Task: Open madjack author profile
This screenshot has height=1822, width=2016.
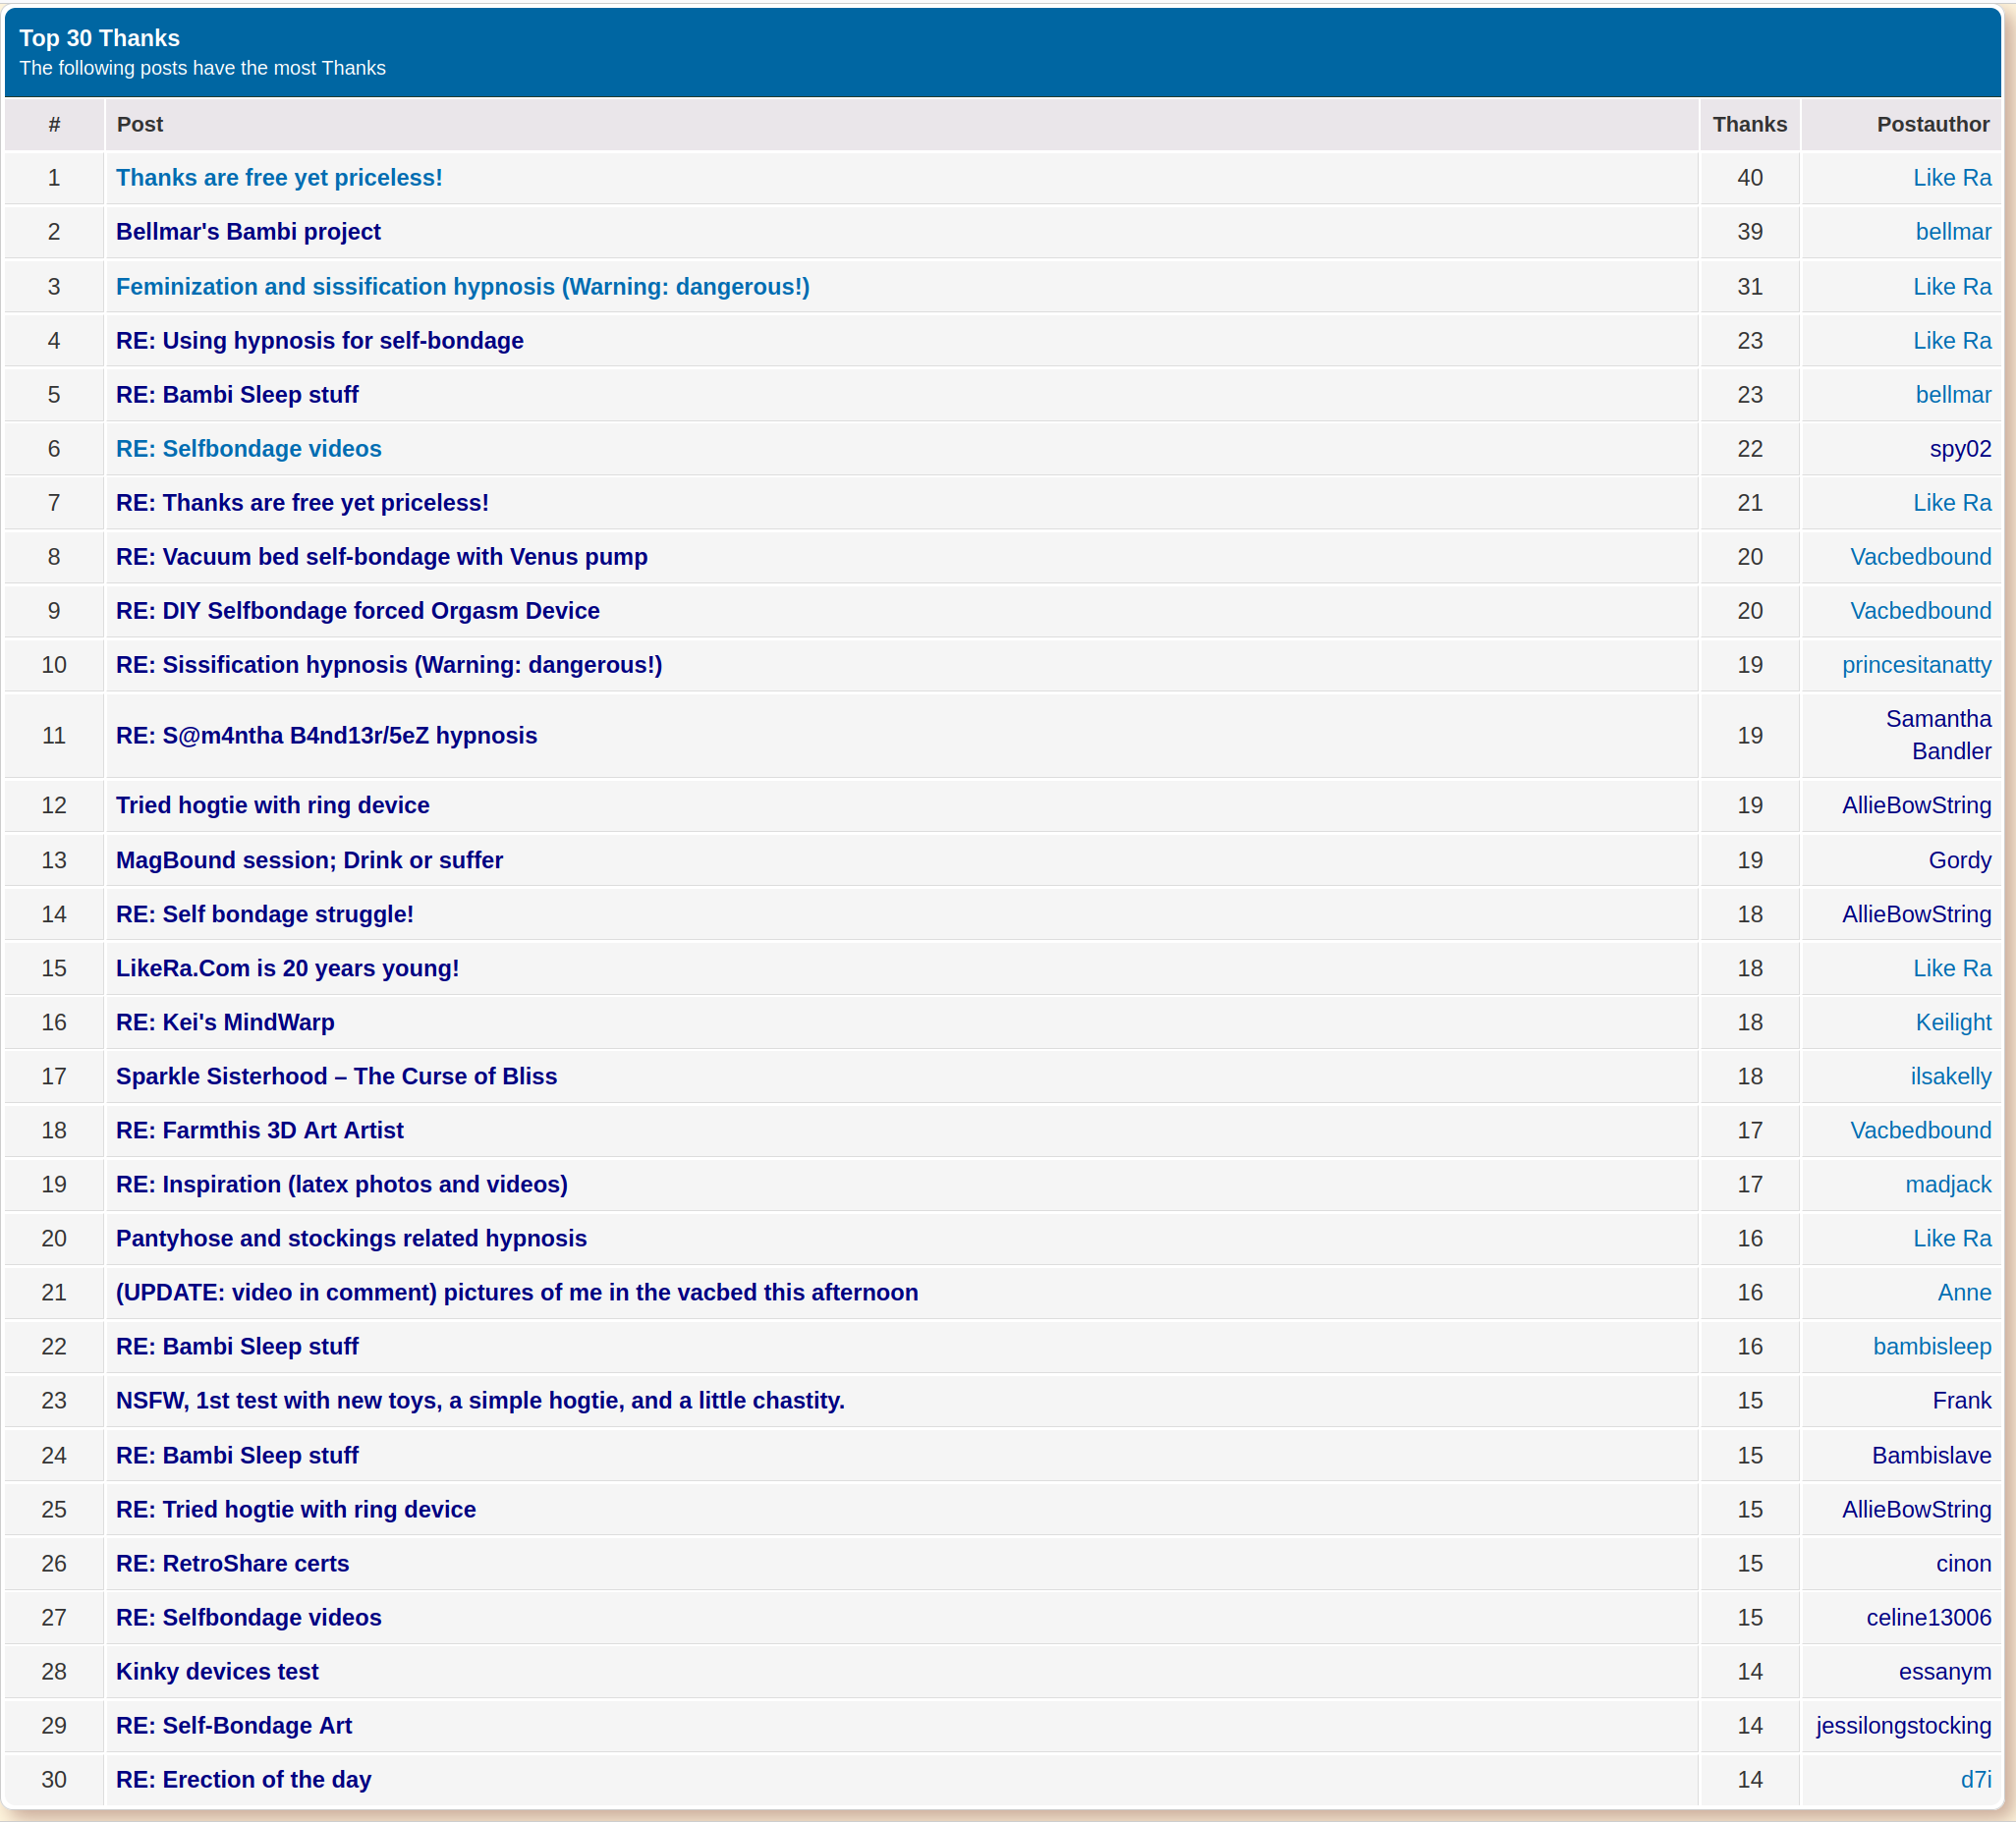Action: click(1947, 1184)
